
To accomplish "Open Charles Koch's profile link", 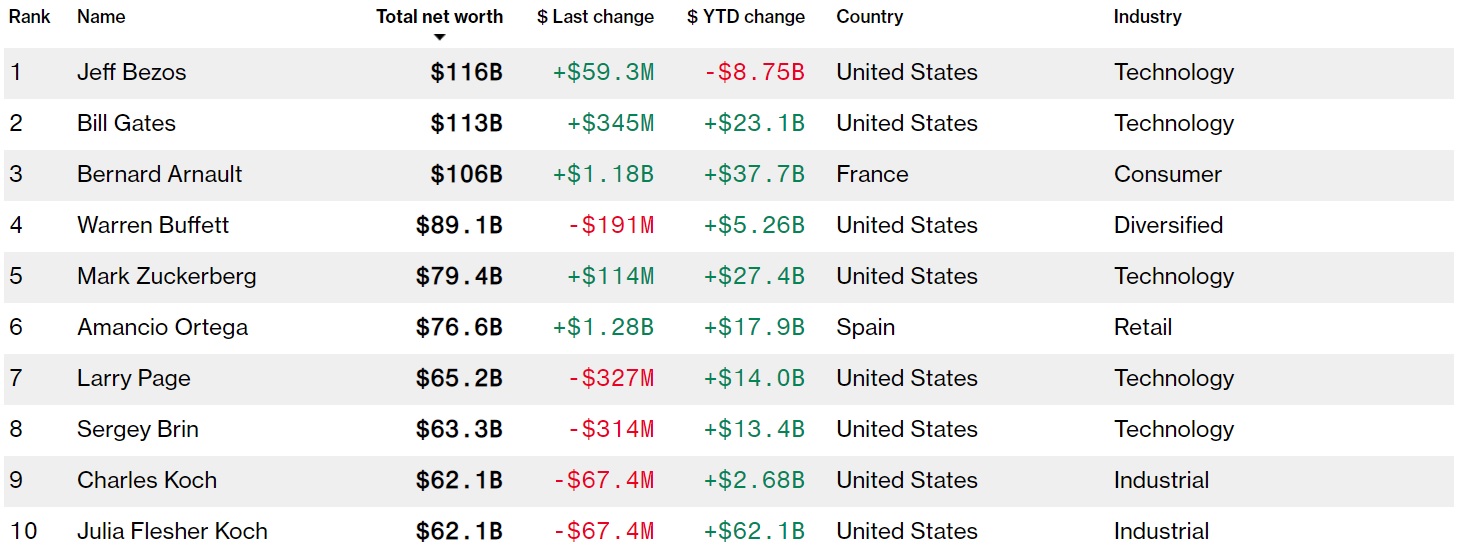I will click(146, 481).
